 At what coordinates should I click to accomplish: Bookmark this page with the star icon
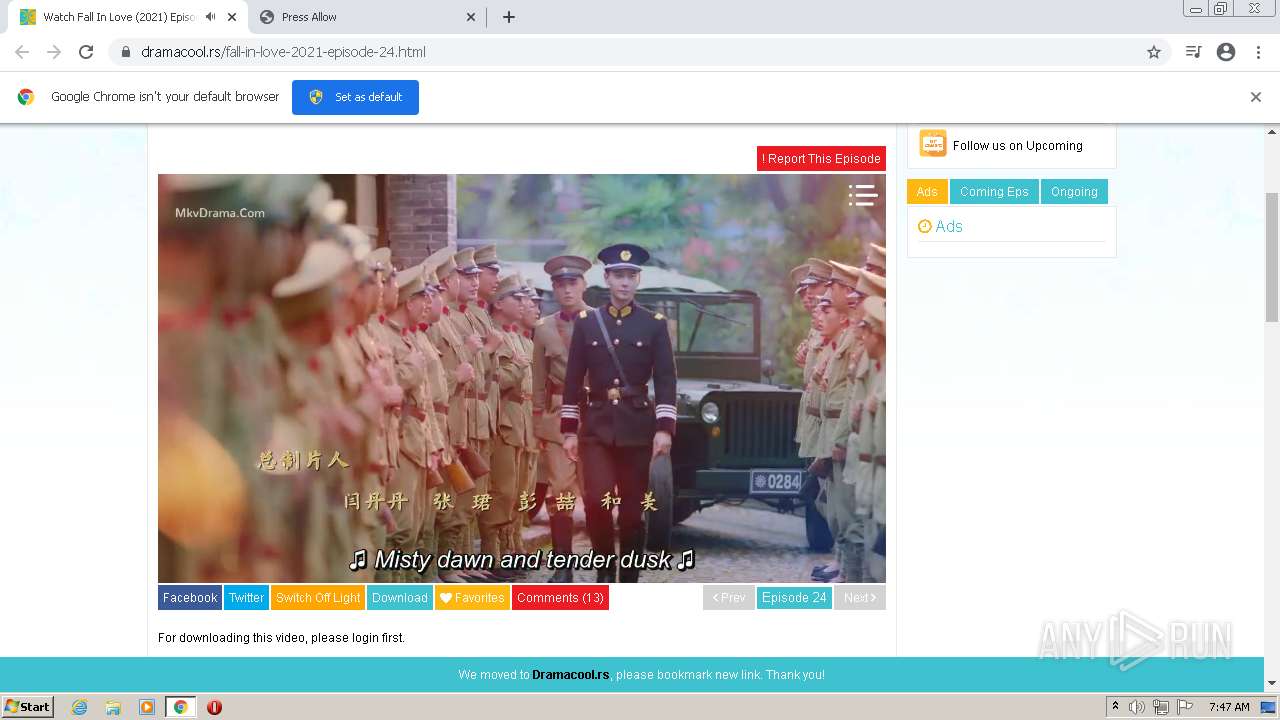tap(1154, 52)
